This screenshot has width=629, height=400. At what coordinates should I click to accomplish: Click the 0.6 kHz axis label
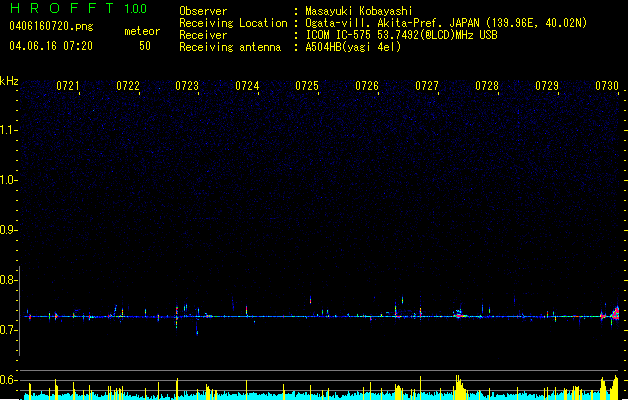pos(8,380)
